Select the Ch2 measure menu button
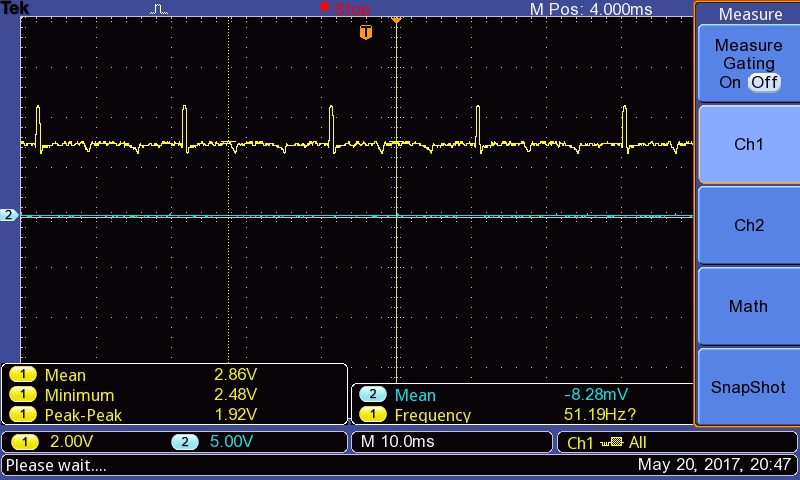800x480 pixels. pos(748,225)
